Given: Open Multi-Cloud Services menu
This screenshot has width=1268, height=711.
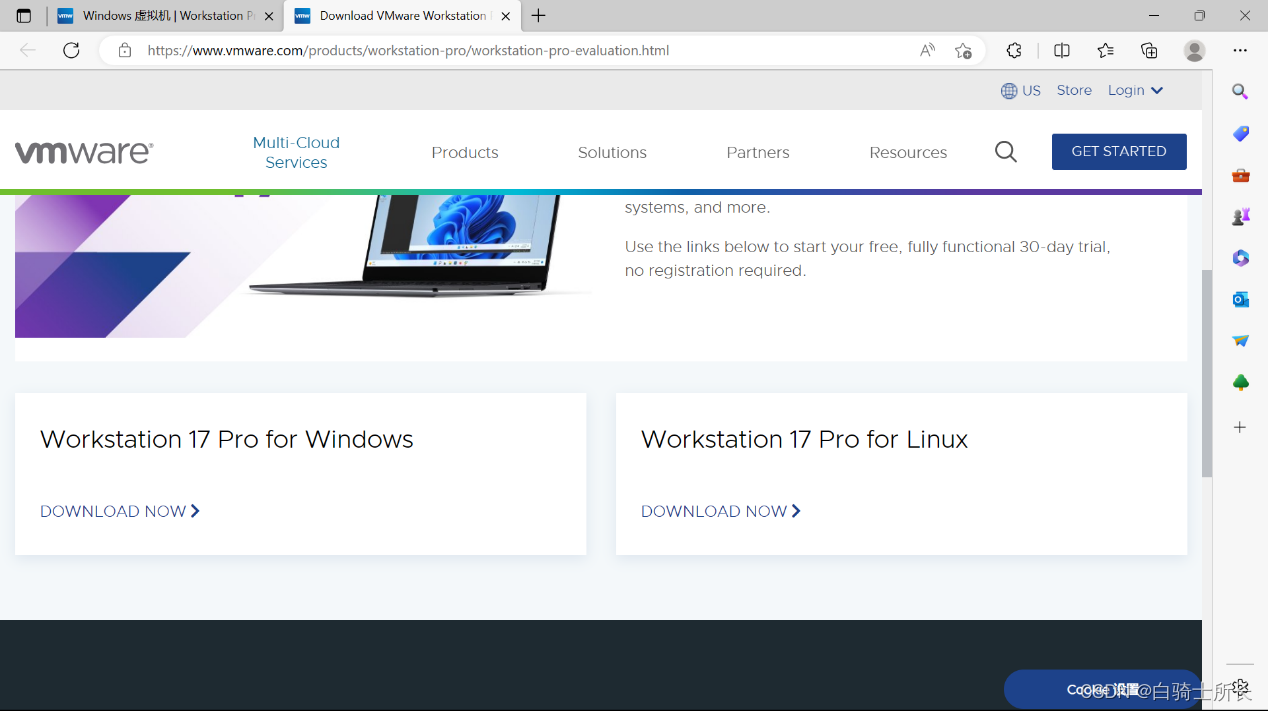Looking at the screenshot, I should pyautogui.click(x=296, y=152).
